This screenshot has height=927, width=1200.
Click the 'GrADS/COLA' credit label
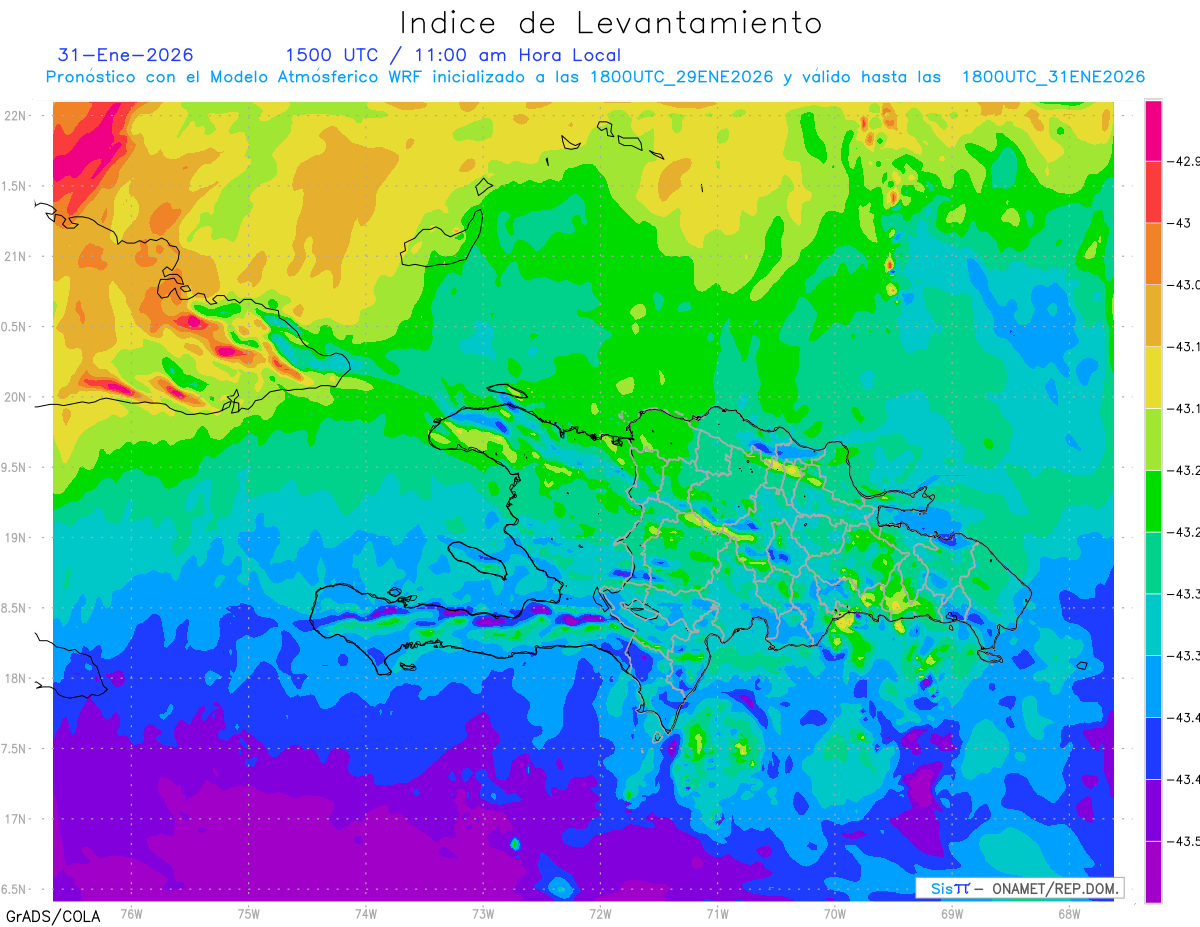pyautogui.click(x=53, y=916)
